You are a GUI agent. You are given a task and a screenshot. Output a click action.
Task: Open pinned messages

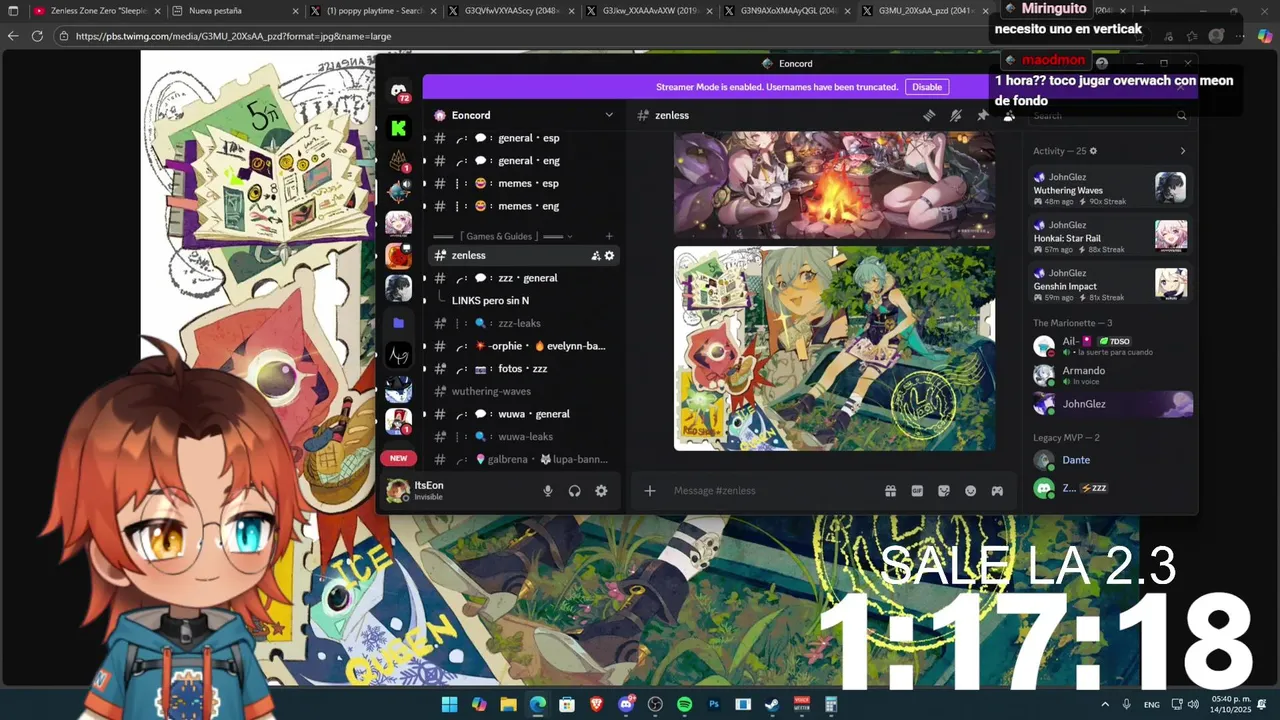coord(983,115)
